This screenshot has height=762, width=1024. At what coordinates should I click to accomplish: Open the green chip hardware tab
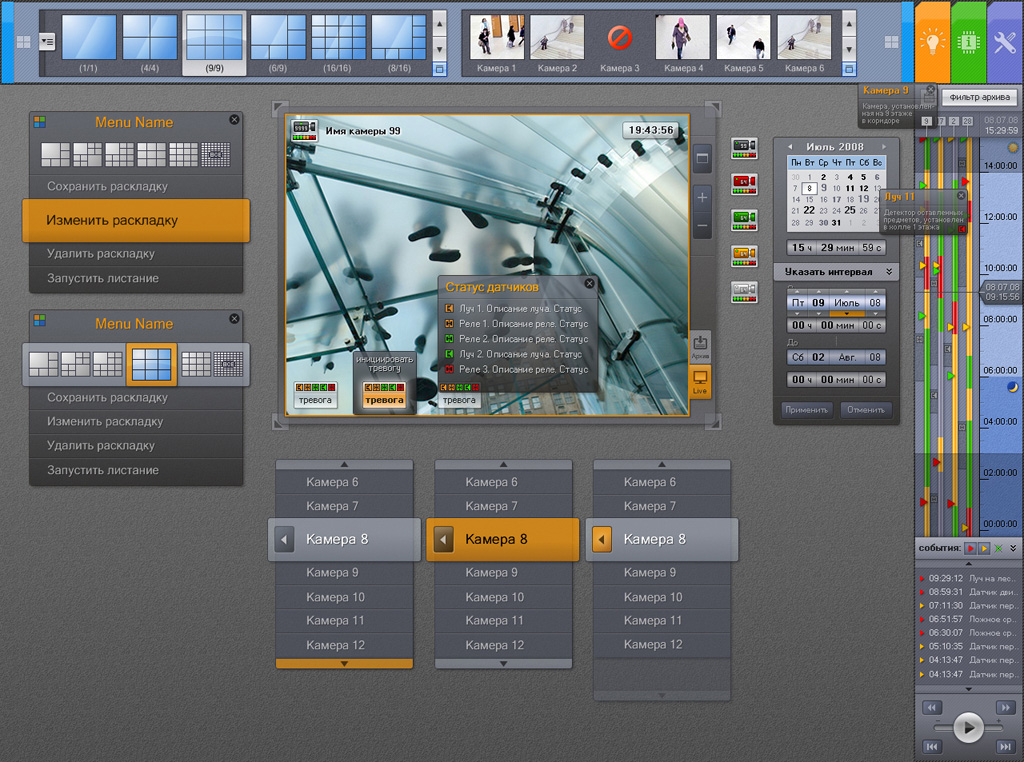(x=968, y=42)
